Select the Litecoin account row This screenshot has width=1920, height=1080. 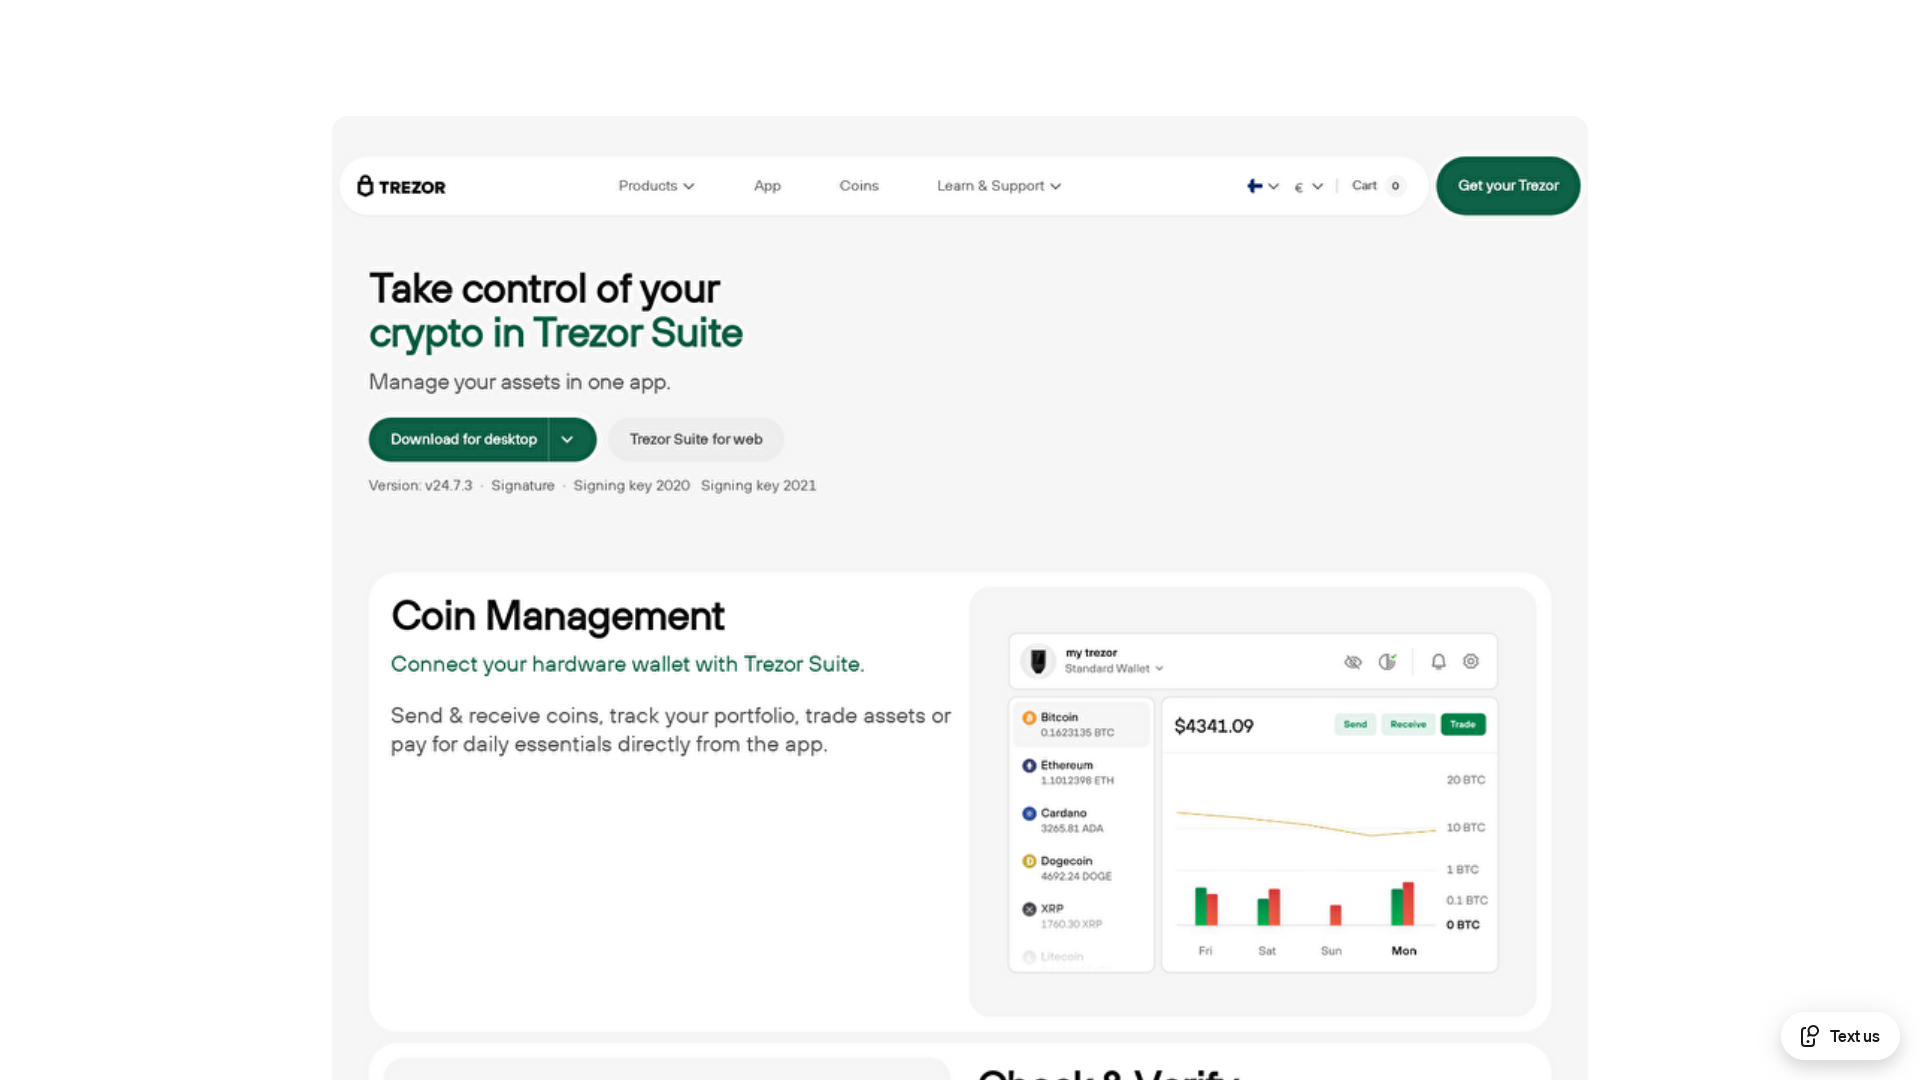(x=1081, y=957)
